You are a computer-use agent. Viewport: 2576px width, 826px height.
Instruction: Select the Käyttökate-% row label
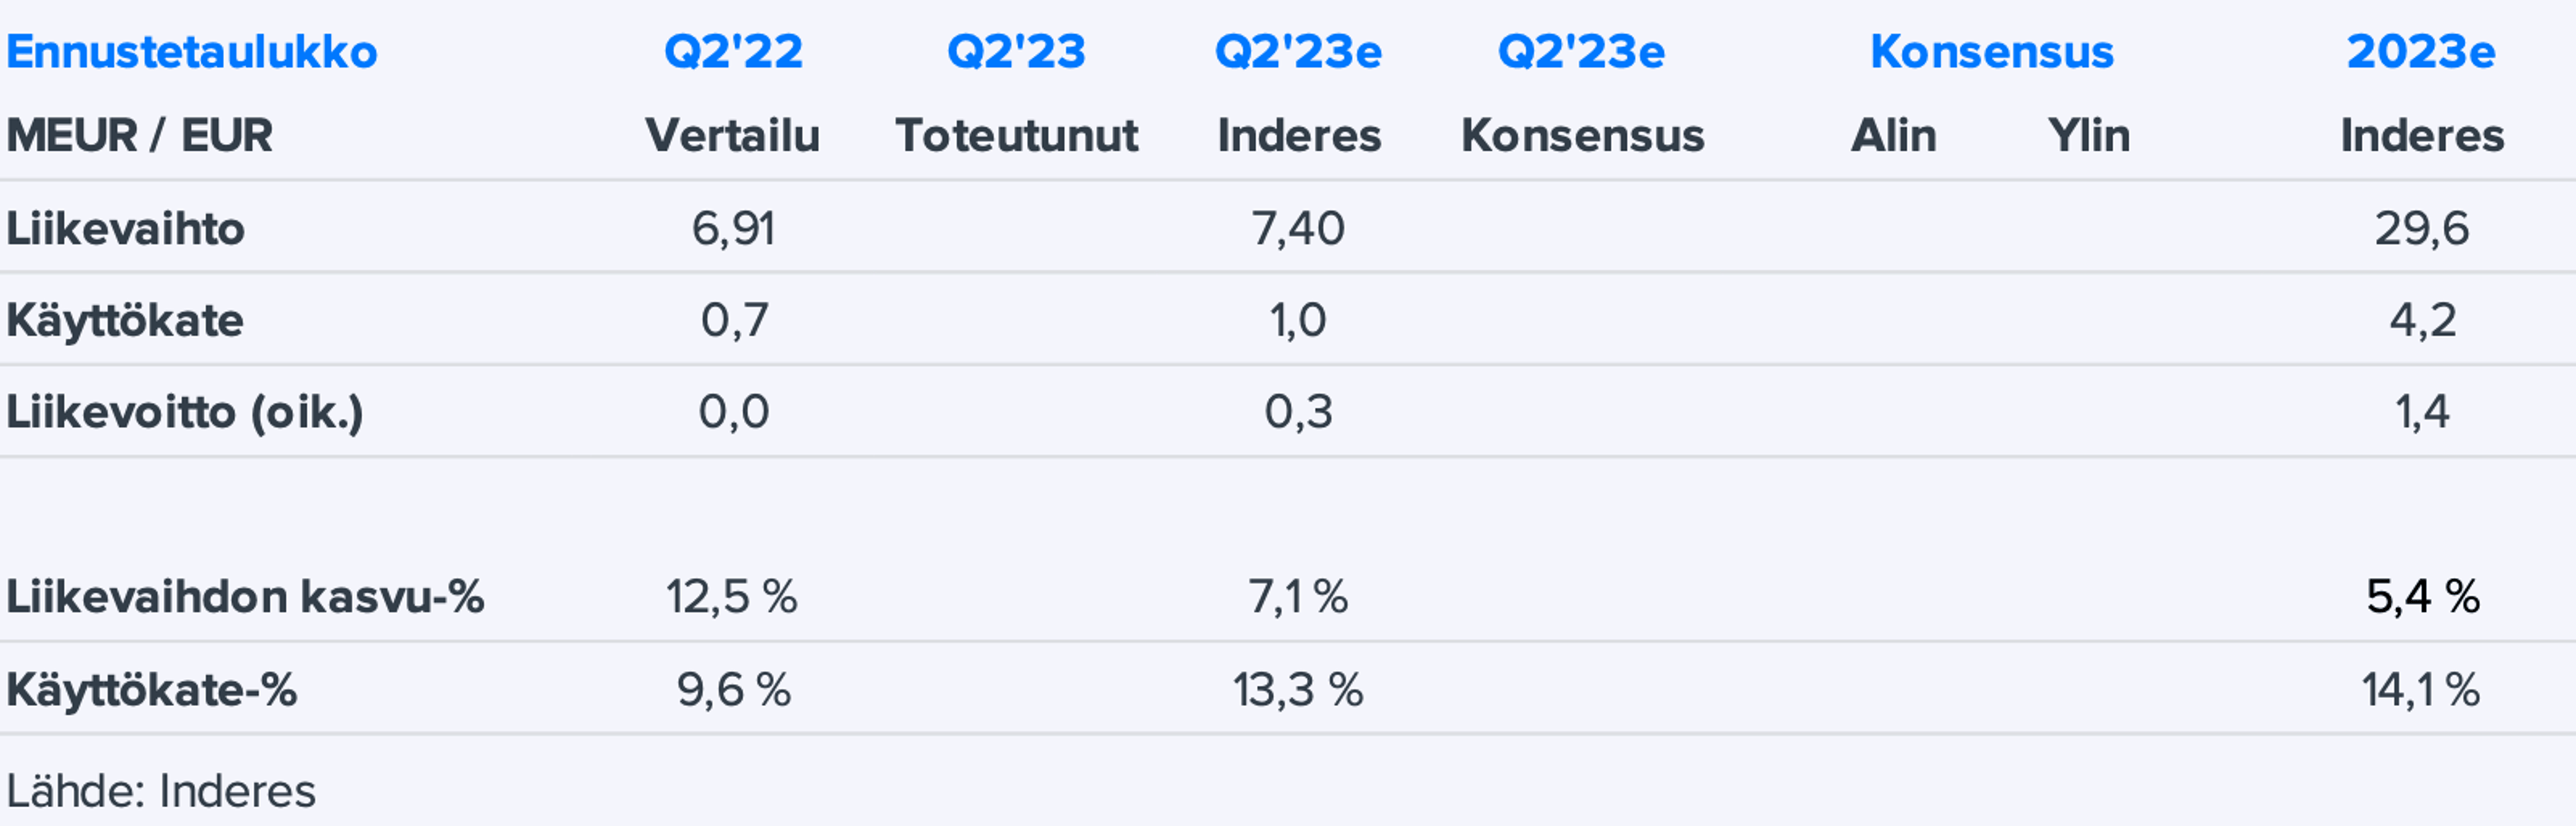(152, 690)
